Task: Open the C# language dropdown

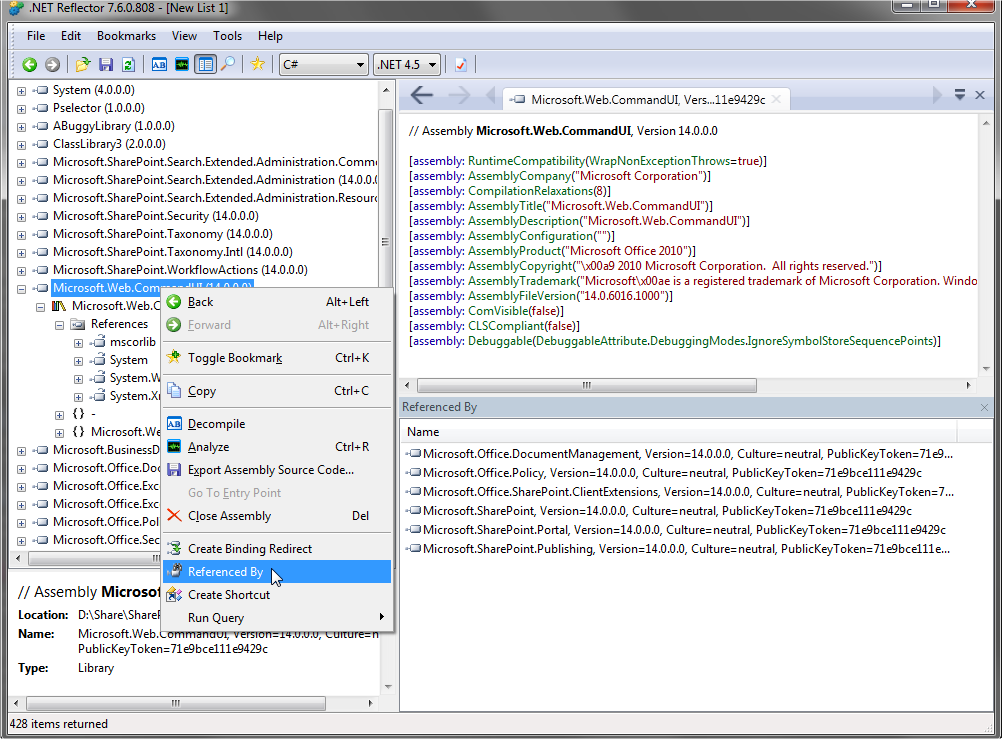Action: click(x=324, y=65)
